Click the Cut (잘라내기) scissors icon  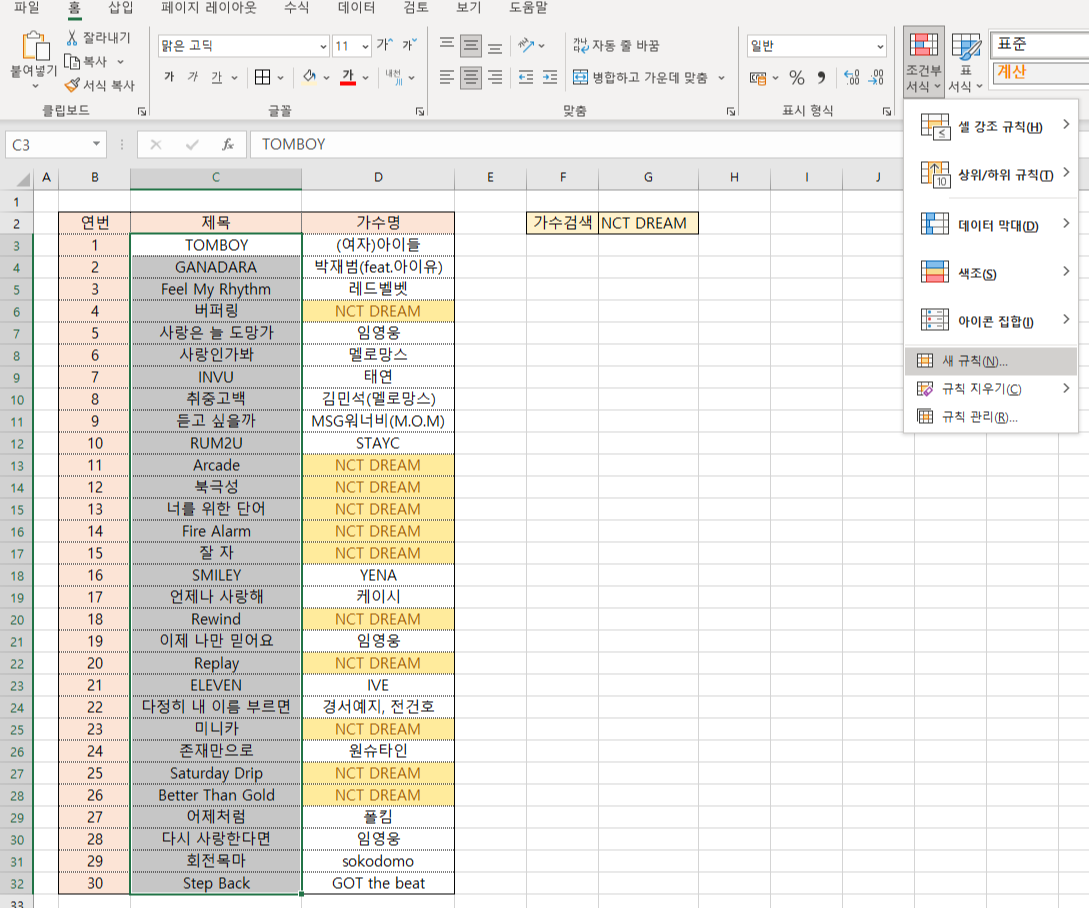[x=72, y=38]
